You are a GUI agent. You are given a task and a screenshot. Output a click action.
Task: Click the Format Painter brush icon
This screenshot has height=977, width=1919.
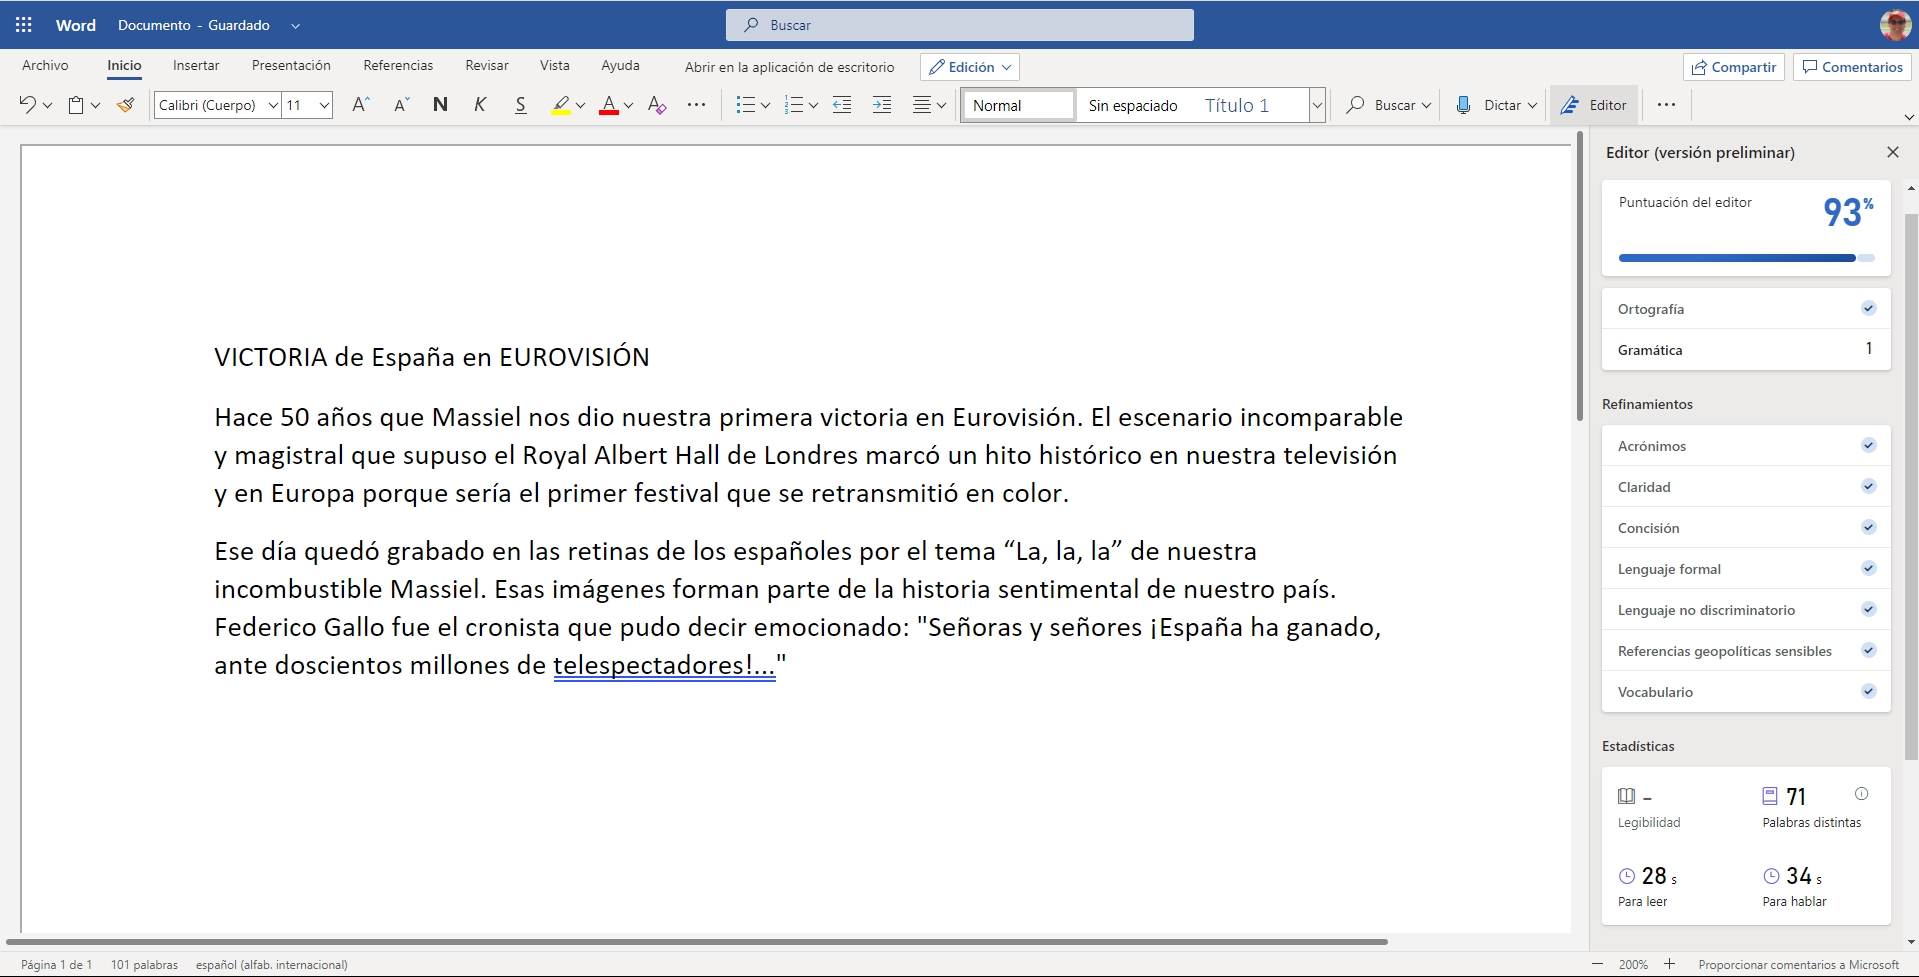125,105
